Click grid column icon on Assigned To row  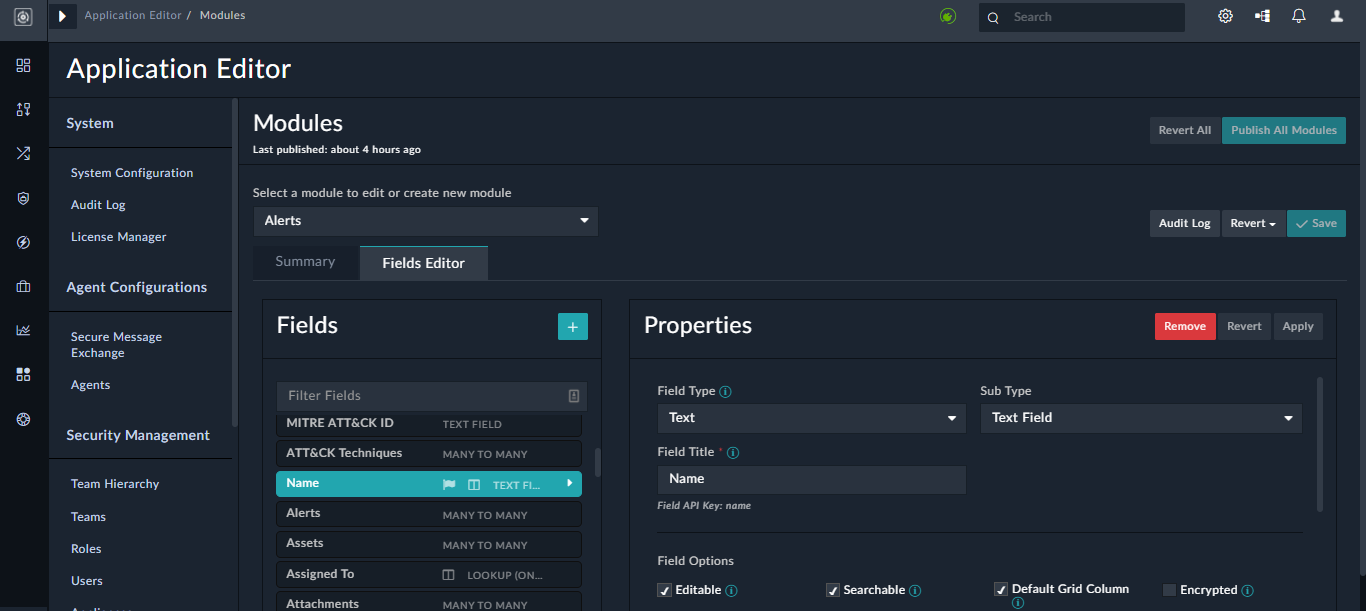pyautogui.click(x=448, y=575)
